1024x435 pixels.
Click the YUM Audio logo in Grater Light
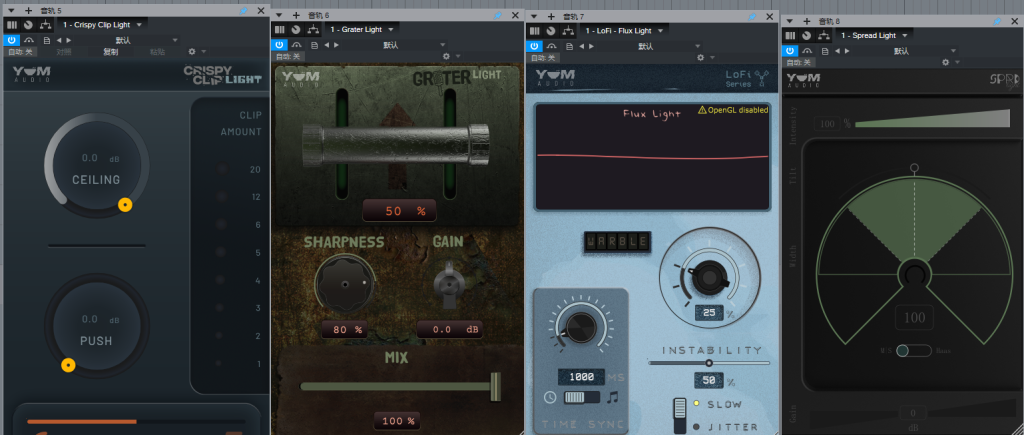300,78
